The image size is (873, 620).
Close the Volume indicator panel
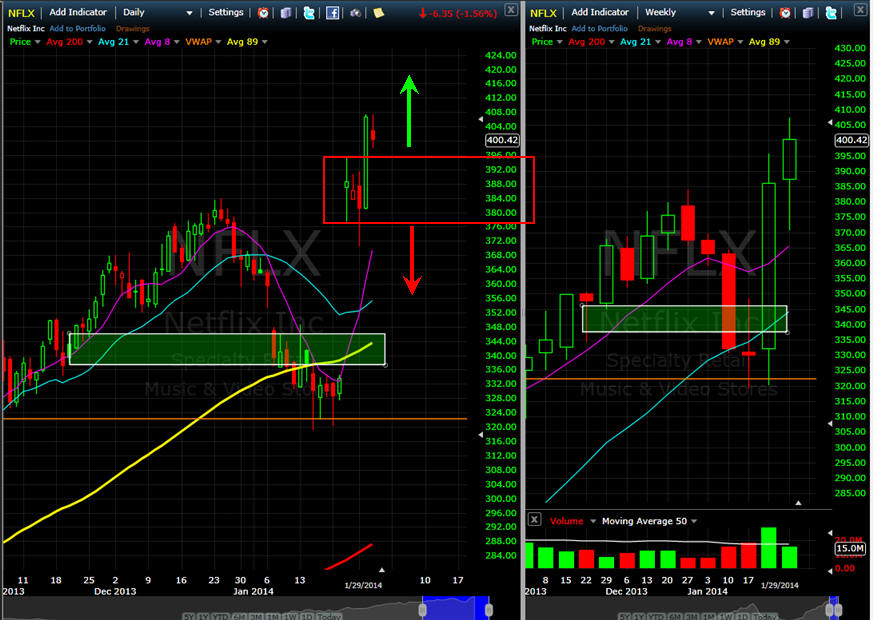[534, 520]
